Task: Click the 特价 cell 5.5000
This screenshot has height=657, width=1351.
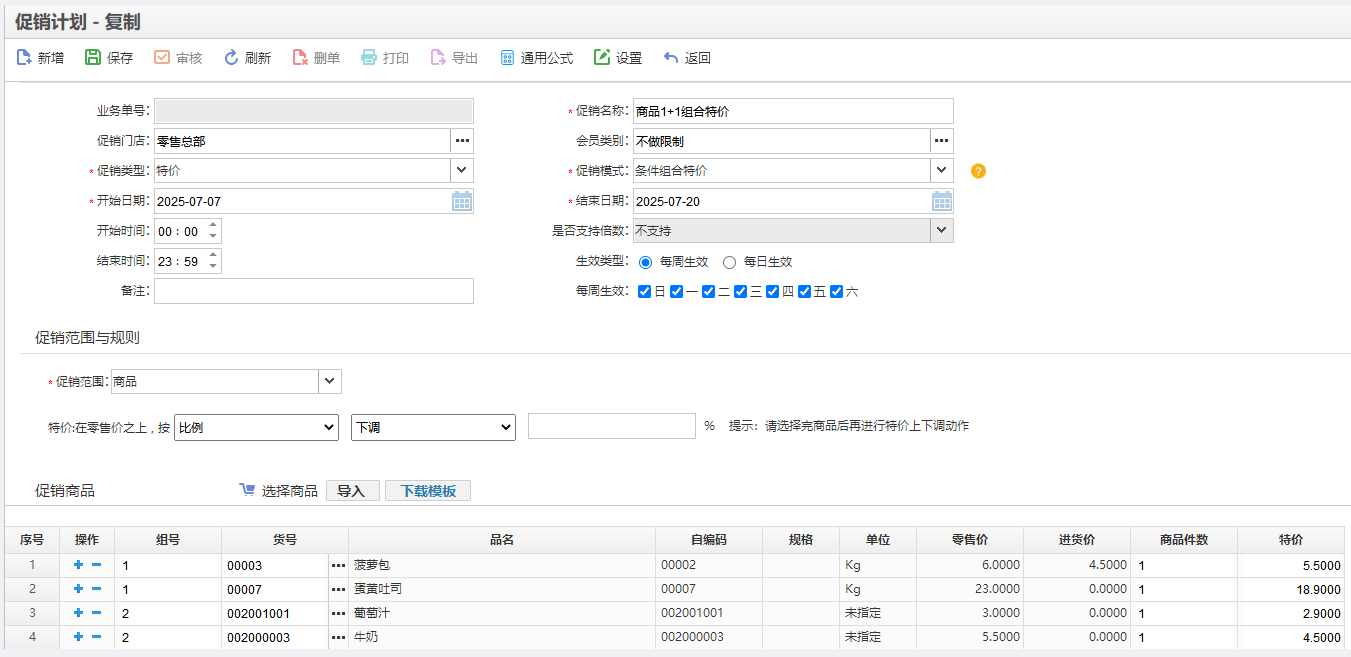Action: pos(1291,566)
